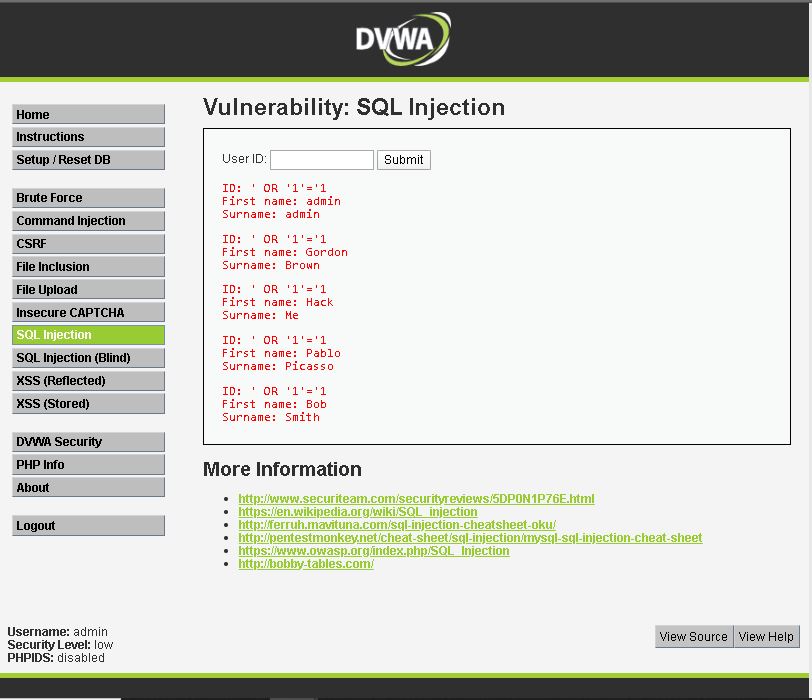
Task: Open DVWA Security settings
Action: [x=88, y=442]
